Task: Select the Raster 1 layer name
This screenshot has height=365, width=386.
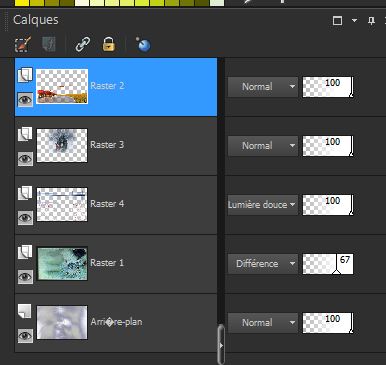Action: point(107,263)
